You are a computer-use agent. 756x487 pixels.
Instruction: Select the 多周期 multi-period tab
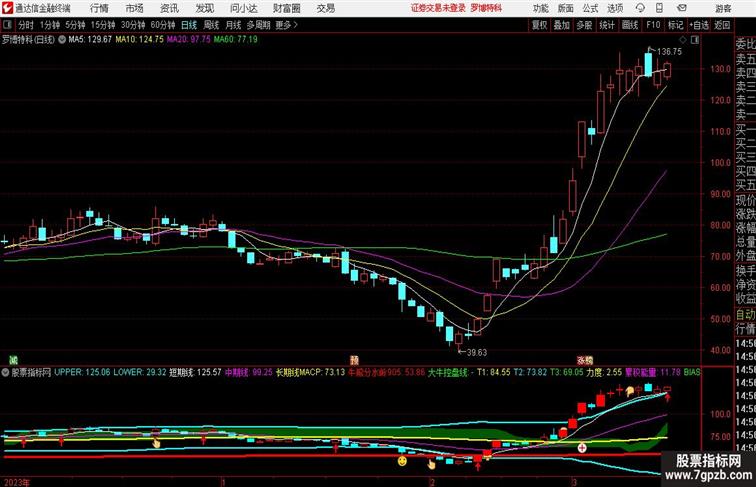(258, 25)
